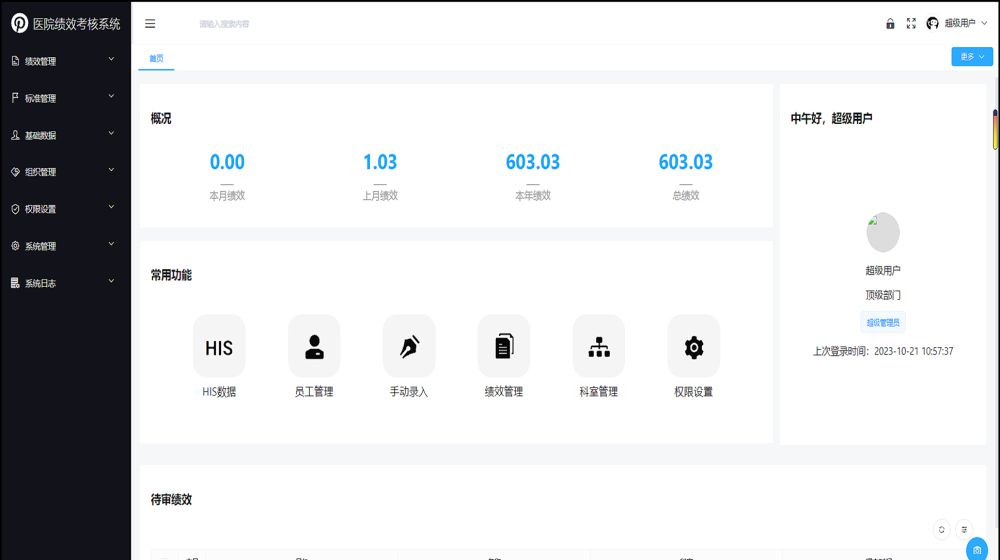Click the 标准管理 flag icon in the sidebar
This screenshot has width=1000, height=560.
coord(15,98)
